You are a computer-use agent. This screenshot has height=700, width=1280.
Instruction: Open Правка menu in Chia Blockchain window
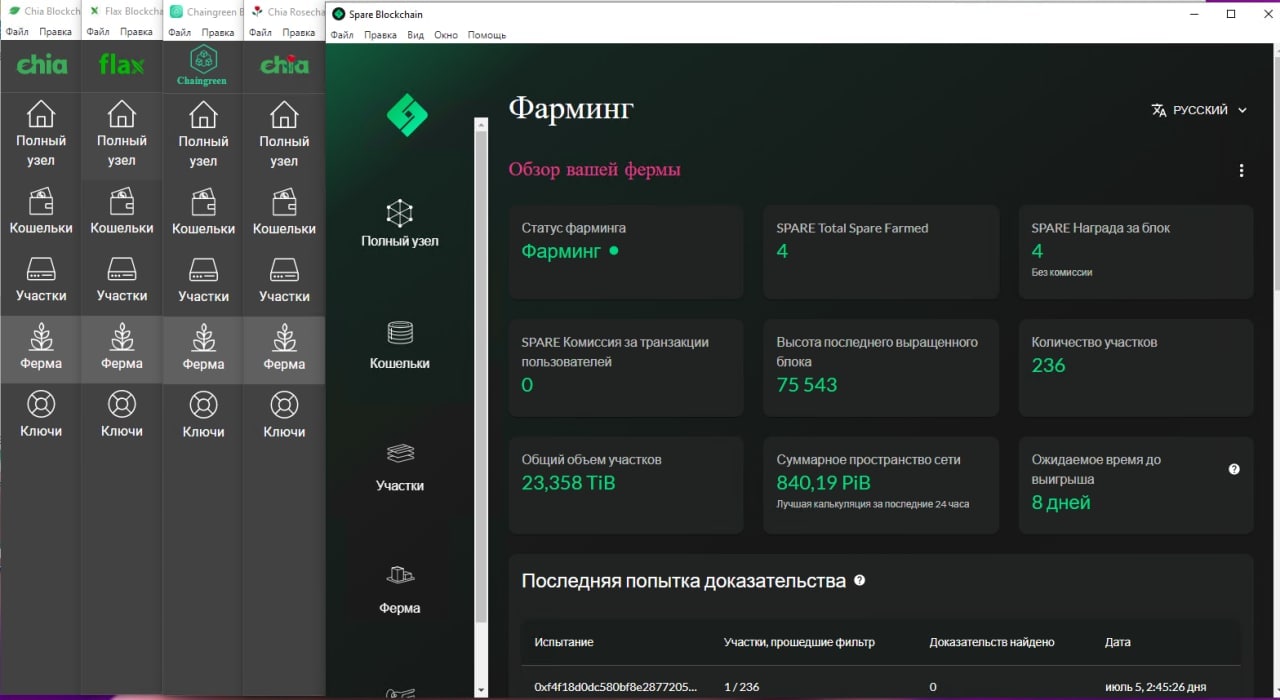(55, 32)
